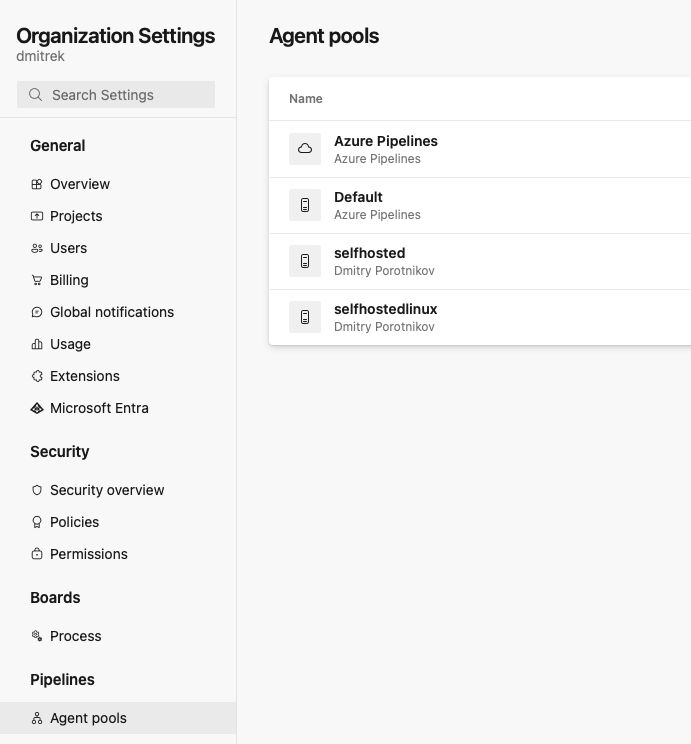Open Security overview settings
The image size is (691, 744).
(107, 490)
